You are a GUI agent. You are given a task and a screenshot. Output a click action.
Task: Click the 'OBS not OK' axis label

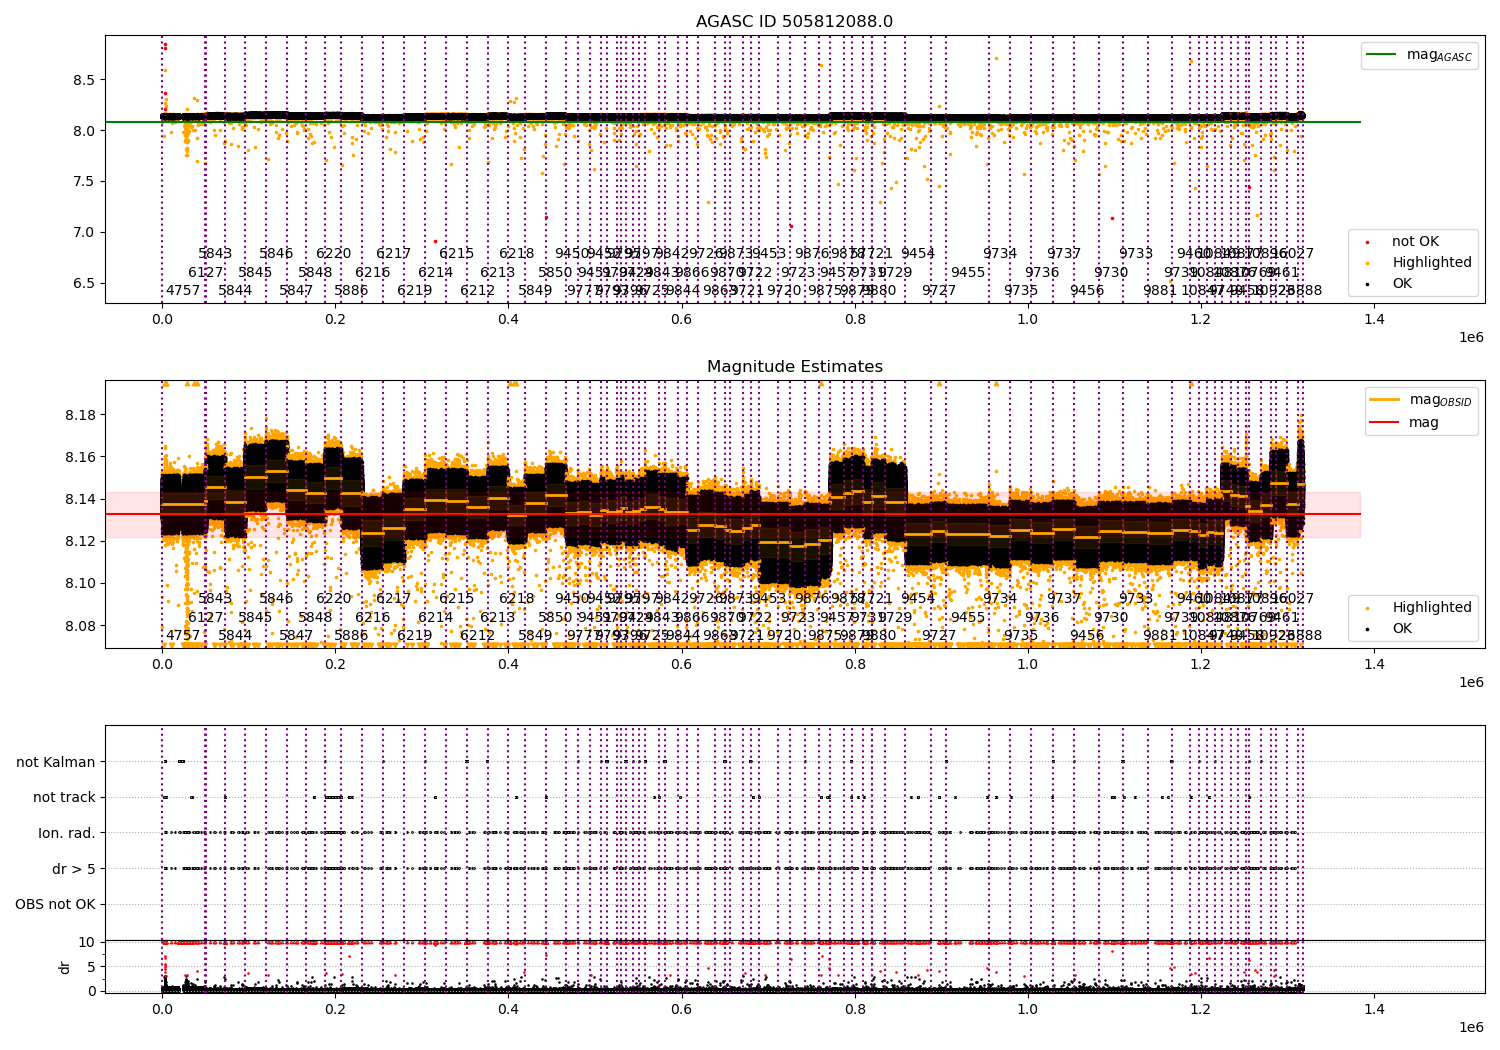(55, 904)
